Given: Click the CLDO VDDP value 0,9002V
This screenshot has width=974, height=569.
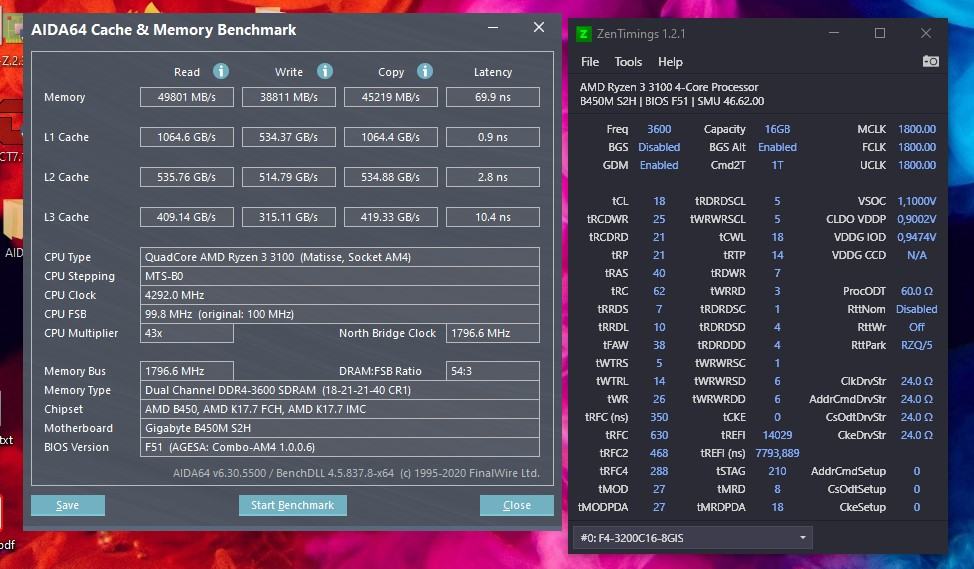Looking at the screenshot, I should 916,219.
